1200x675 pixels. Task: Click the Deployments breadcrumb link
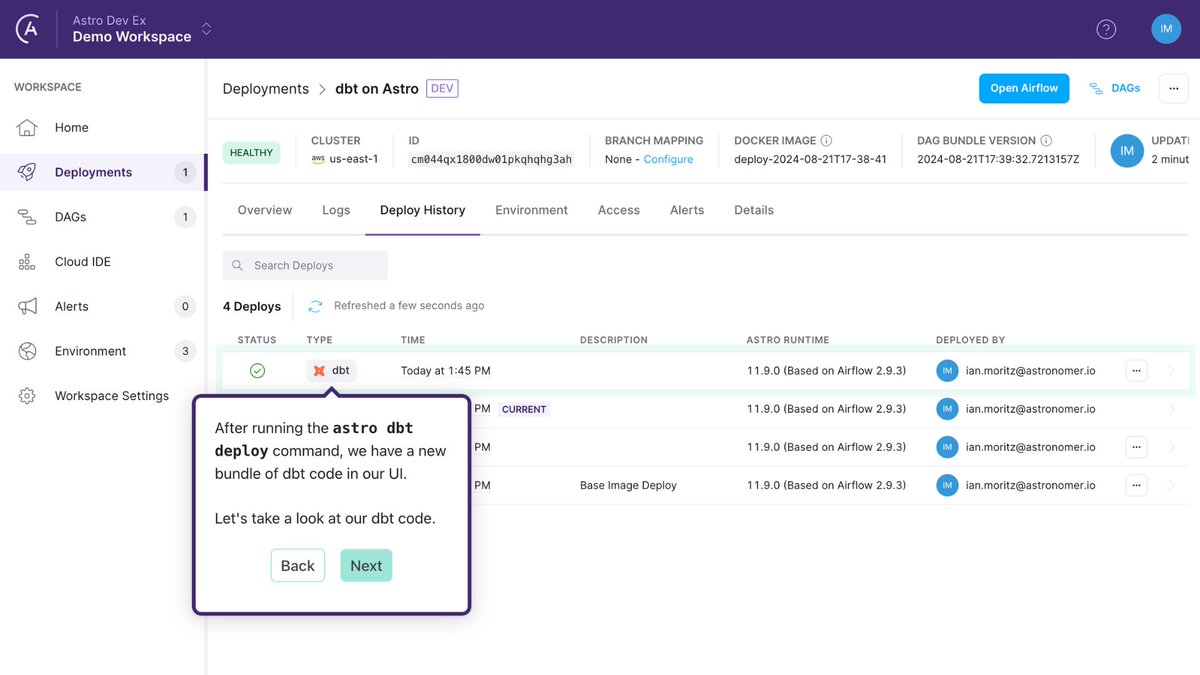[x=266, y=89]
